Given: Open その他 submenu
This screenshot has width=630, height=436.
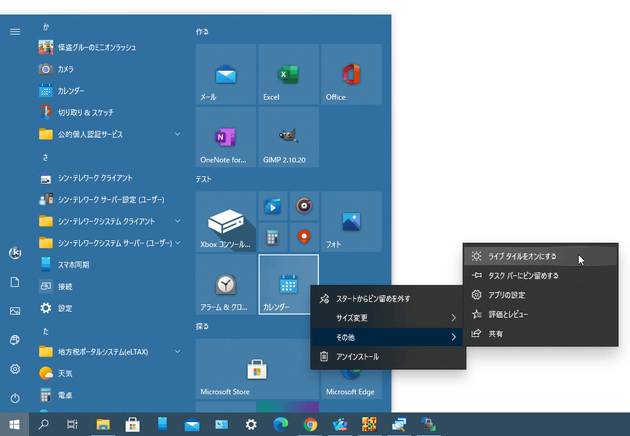Looking at the screenshot, I should 388,337.
